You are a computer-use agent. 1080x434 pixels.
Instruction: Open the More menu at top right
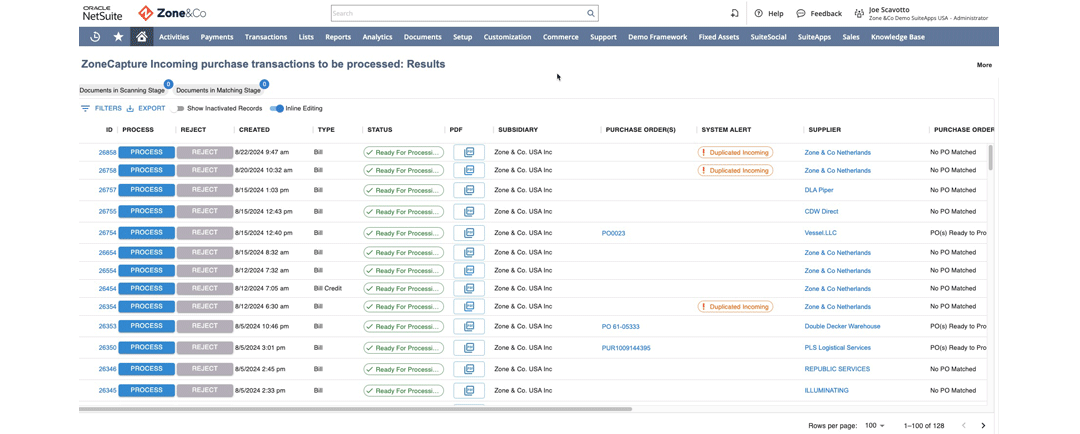click(984, 65)
